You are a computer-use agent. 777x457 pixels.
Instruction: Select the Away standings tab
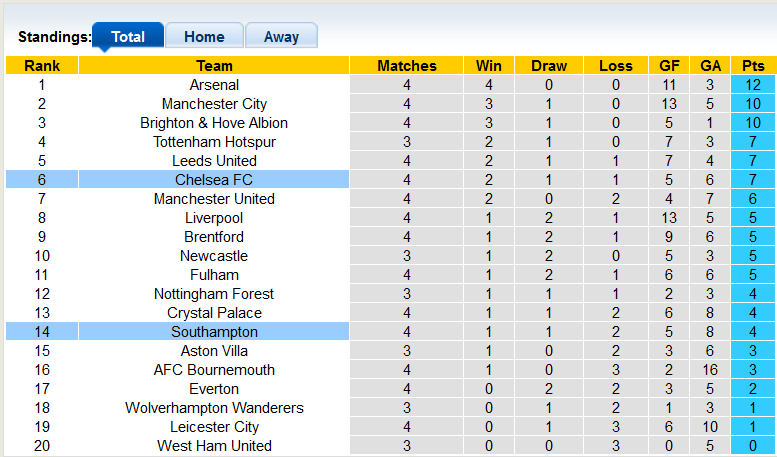pos(281,37)
